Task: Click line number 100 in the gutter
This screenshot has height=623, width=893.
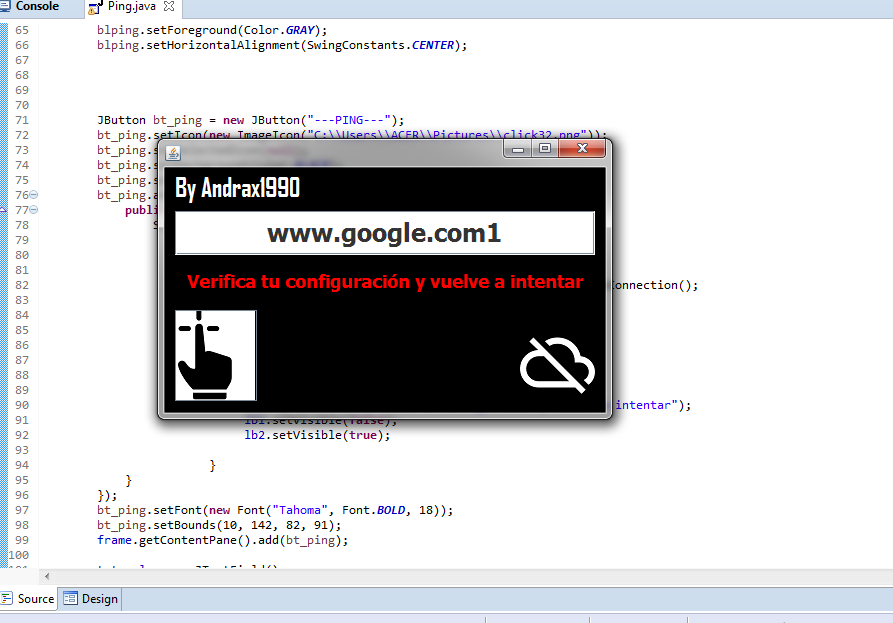Action: click(18, 555)
